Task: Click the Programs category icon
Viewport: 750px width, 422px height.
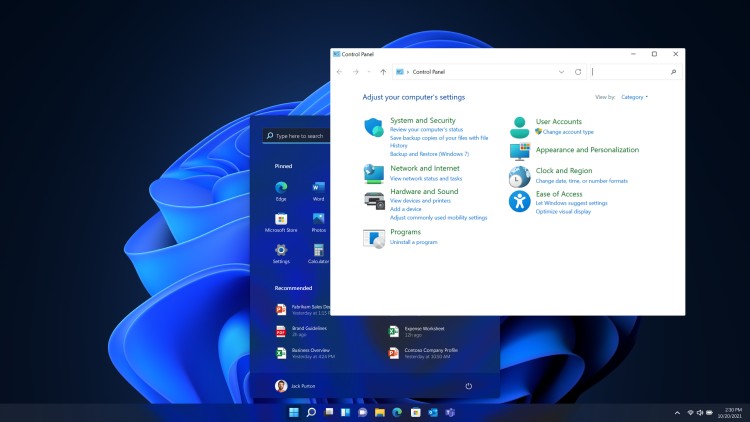Action: click(x=374, y=237)
